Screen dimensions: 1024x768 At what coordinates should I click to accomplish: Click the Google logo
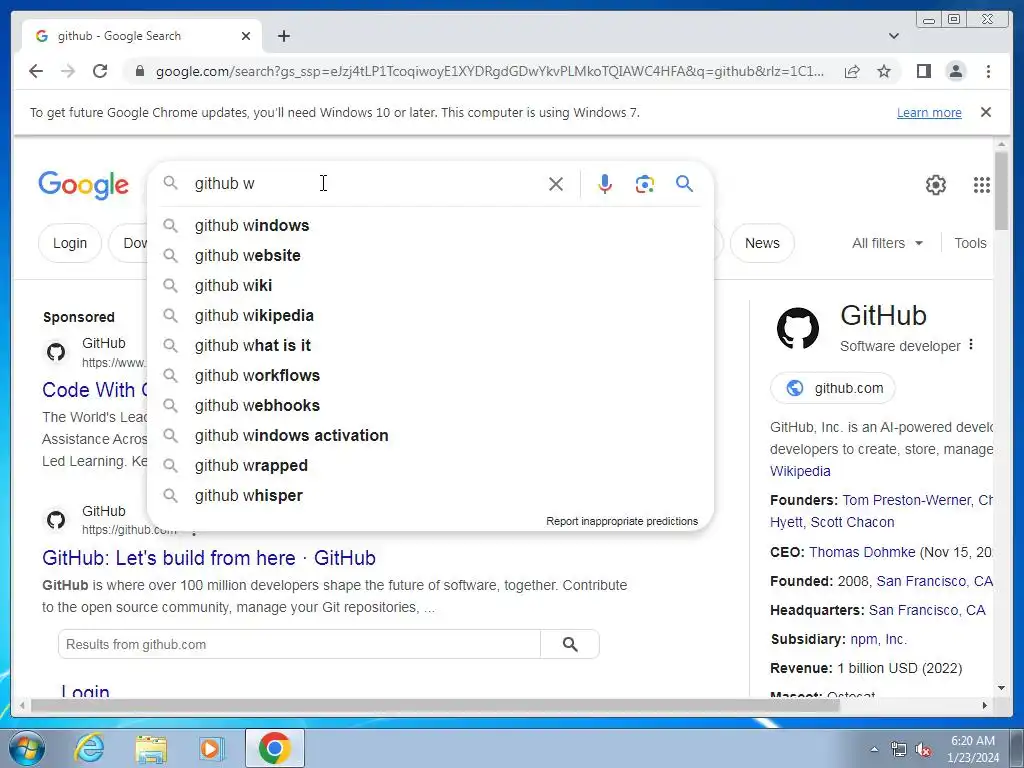point(84,185)
